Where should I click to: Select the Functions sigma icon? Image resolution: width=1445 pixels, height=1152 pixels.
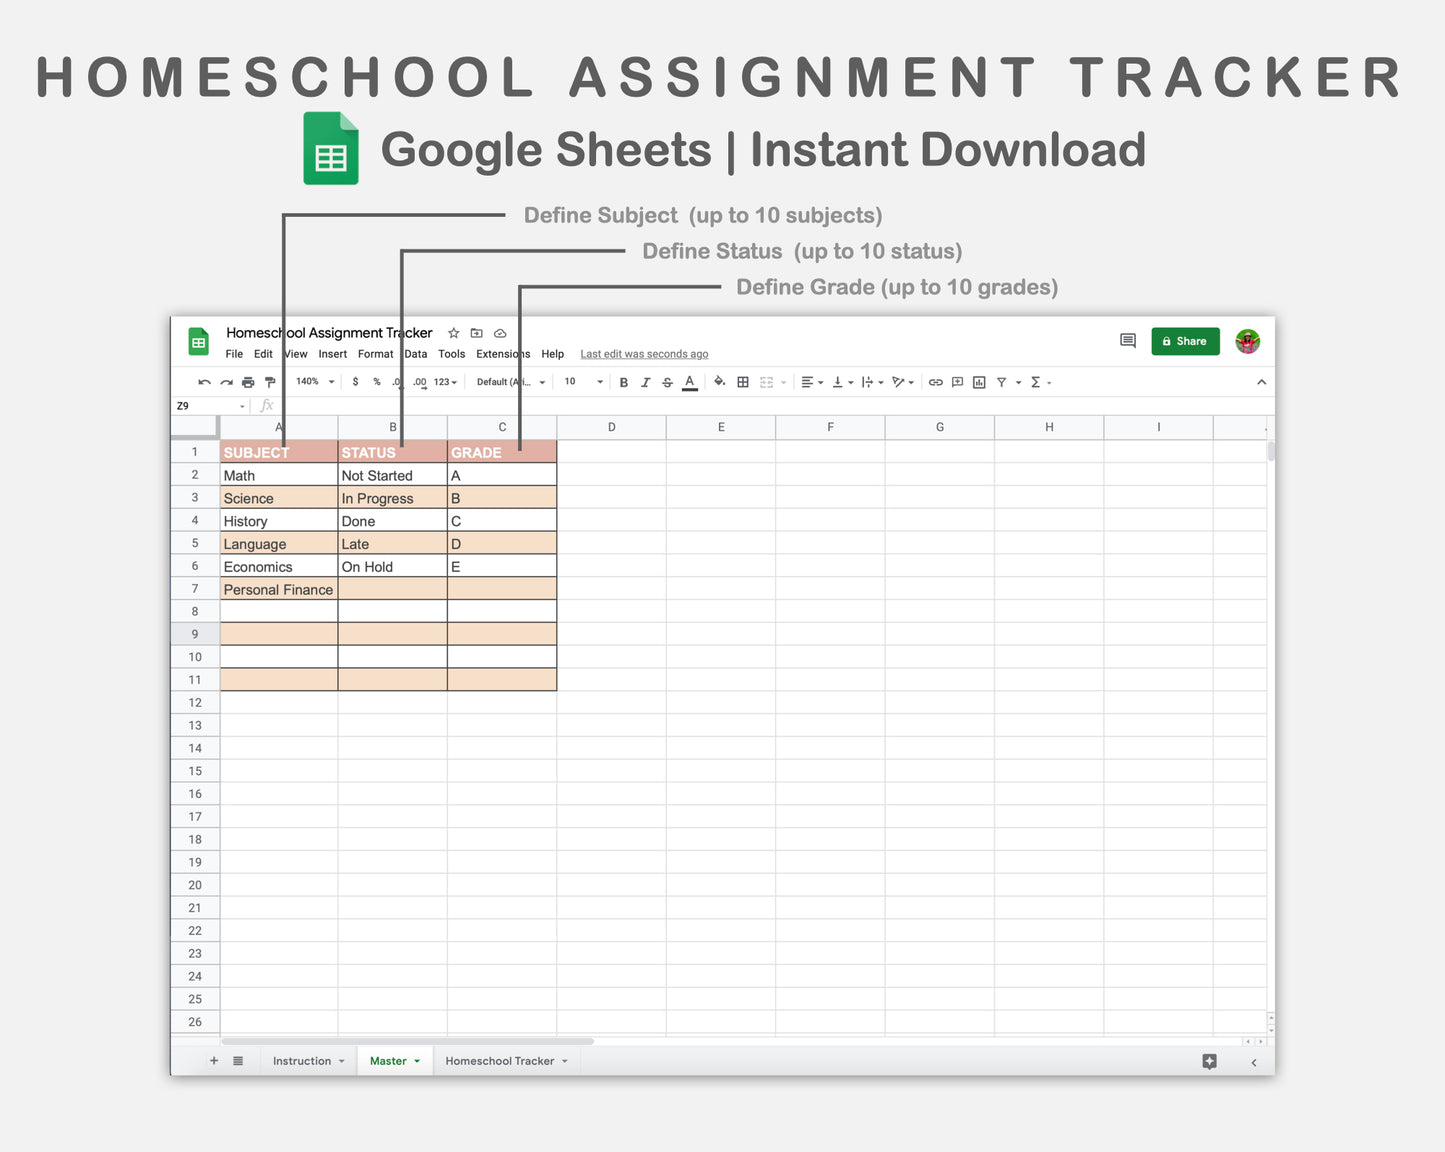1033,382
